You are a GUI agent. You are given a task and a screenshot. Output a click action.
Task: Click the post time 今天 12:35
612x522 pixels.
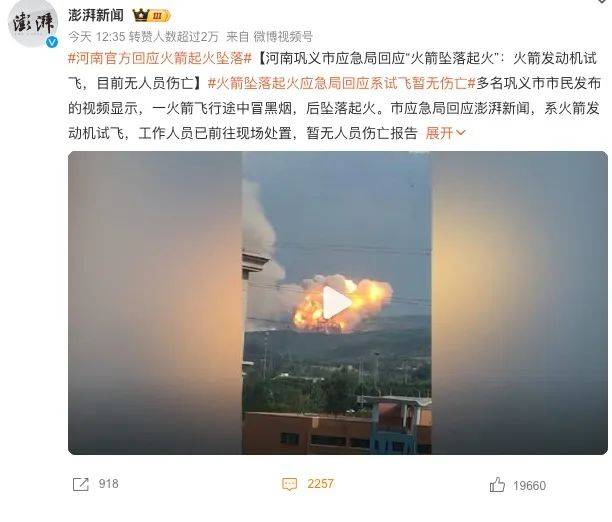(x=96, y=37)
